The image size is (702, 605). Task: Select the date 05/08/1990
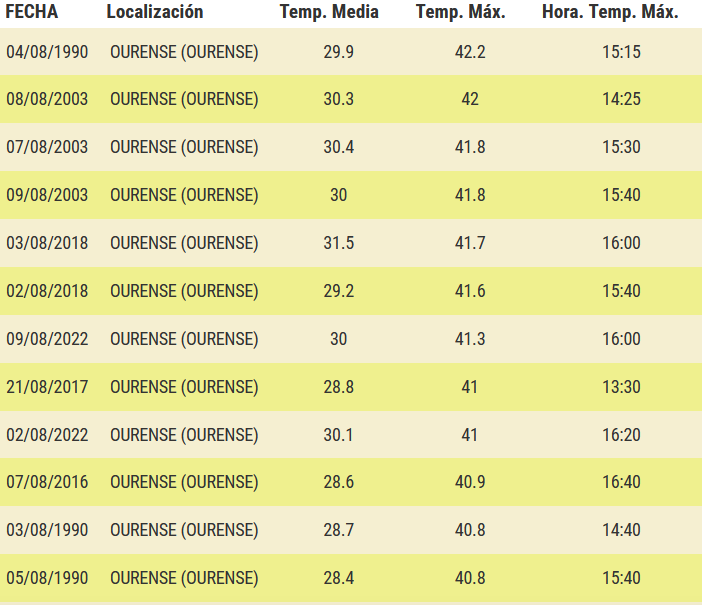[47, 578]
